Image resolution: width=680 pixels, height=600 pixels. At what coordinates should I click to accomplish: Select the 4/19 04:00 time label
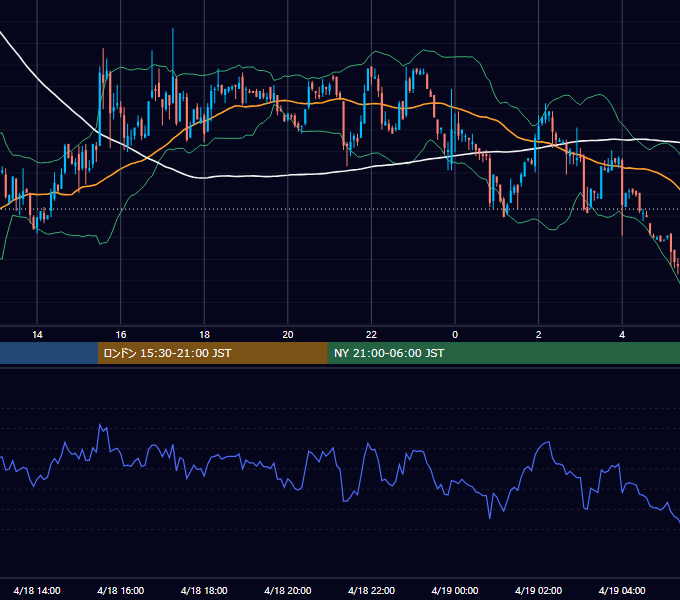coord(622,590)
